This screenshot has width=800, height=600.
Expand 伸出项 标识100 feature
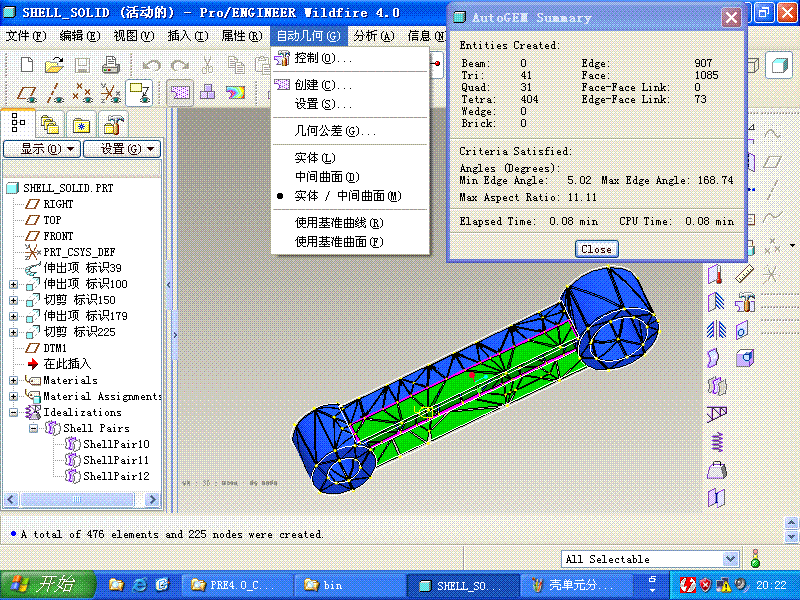click(13, 284)
